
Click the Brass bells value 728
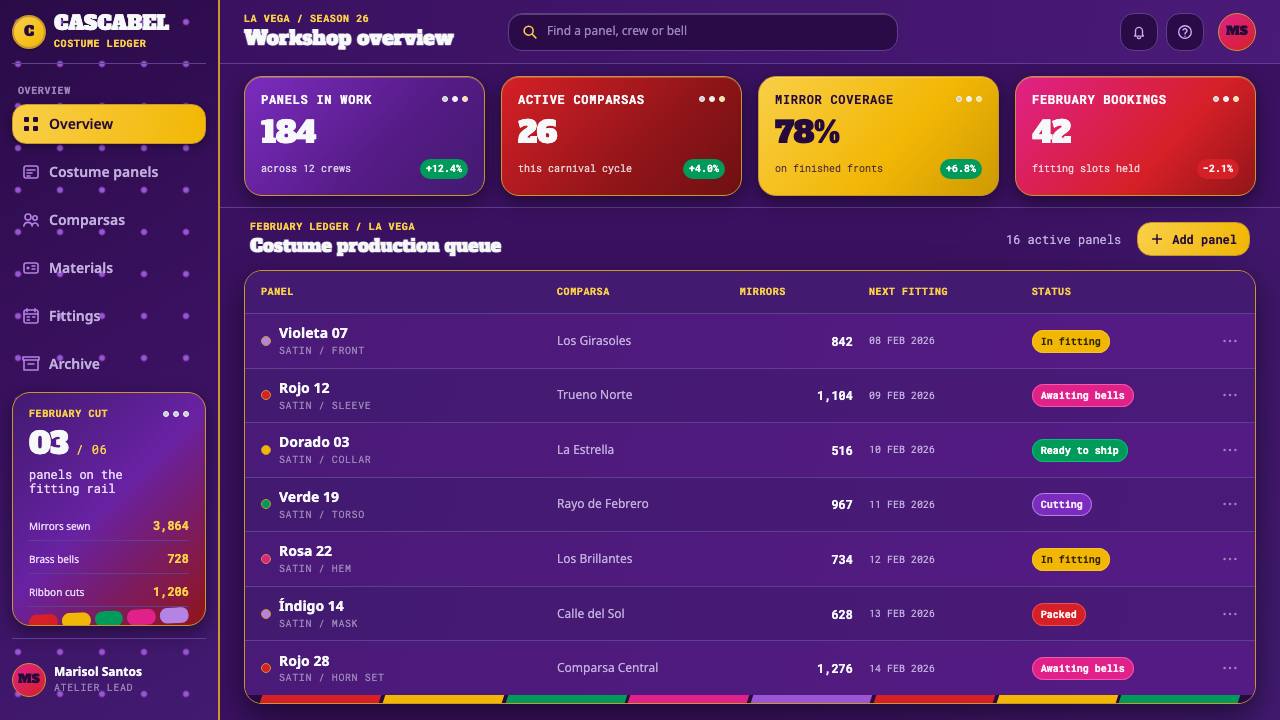[178, 559]
